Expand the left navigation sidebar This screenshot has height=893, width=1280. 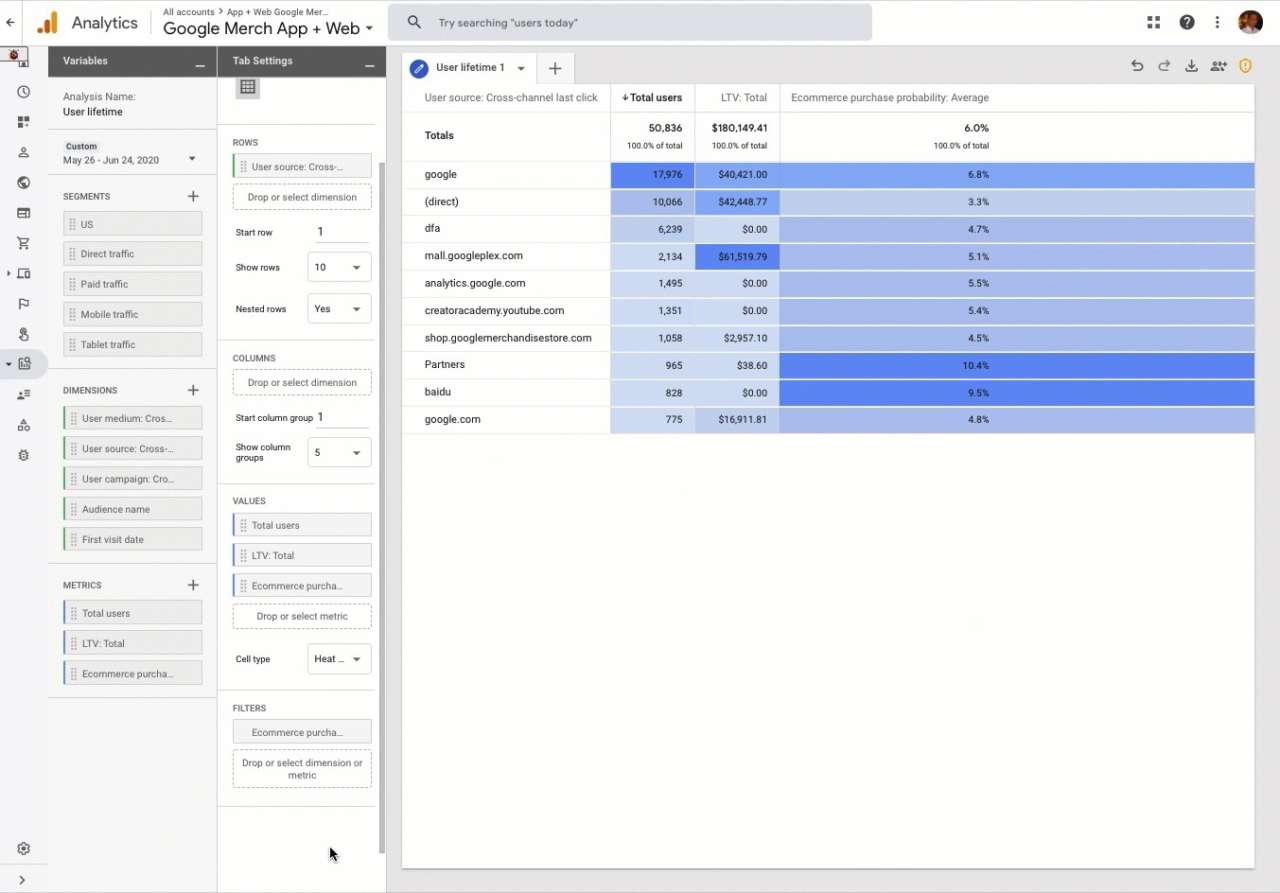click(23, 880)
